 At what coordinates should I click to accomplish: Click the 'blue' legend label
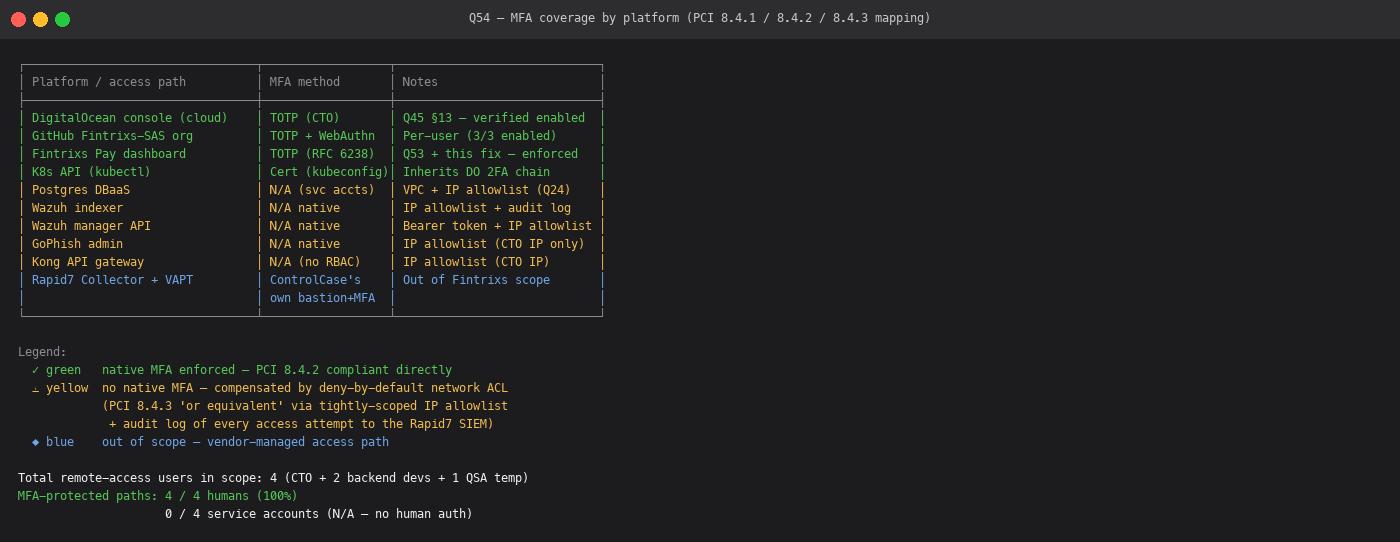coord(60,442)
